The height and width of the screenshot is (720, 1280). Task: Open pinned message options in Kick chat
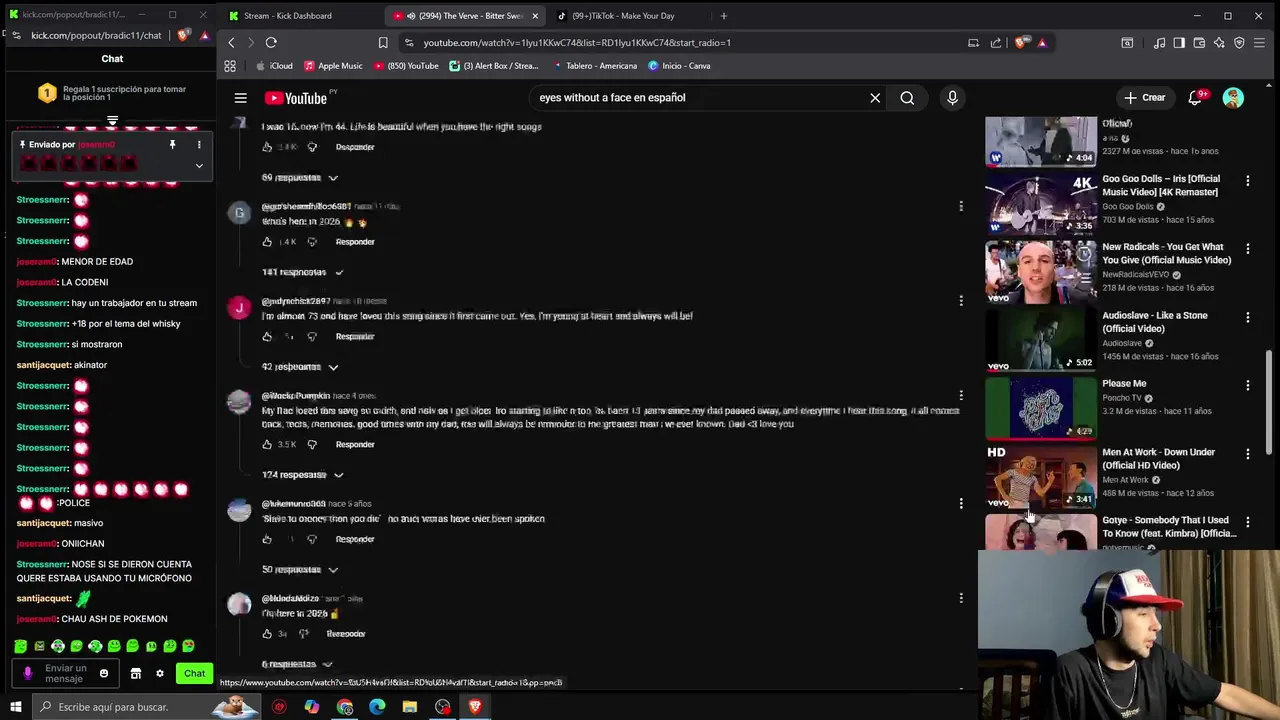coord(199,145)
